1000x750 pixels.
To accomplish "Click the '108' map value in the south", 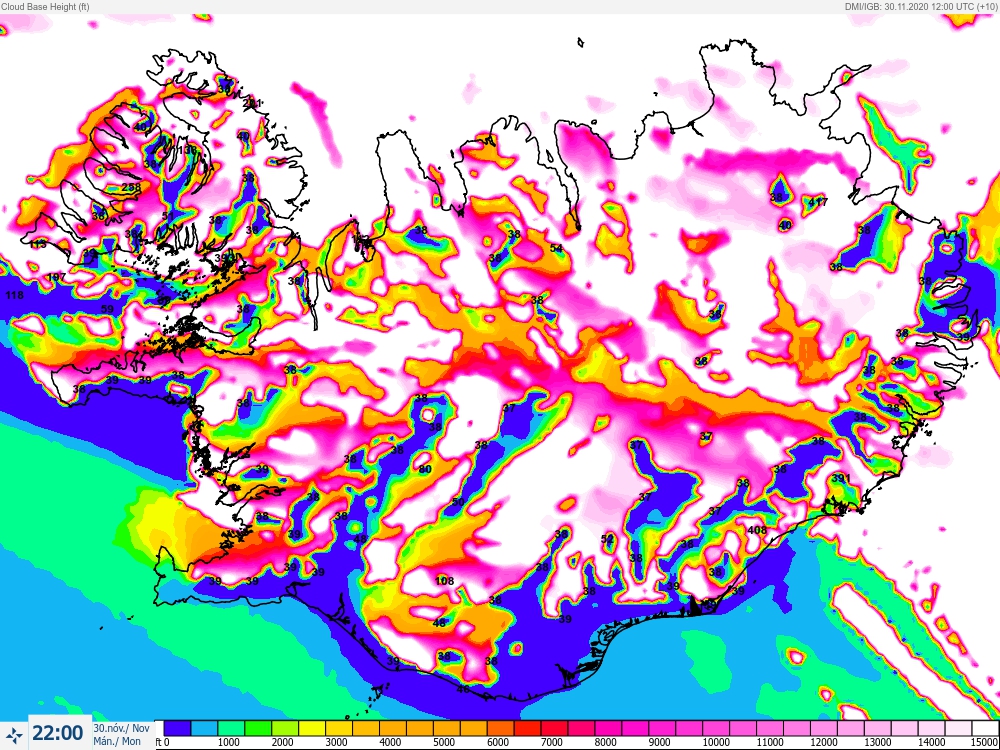I will pyautogui.click(x=444, y=581).
